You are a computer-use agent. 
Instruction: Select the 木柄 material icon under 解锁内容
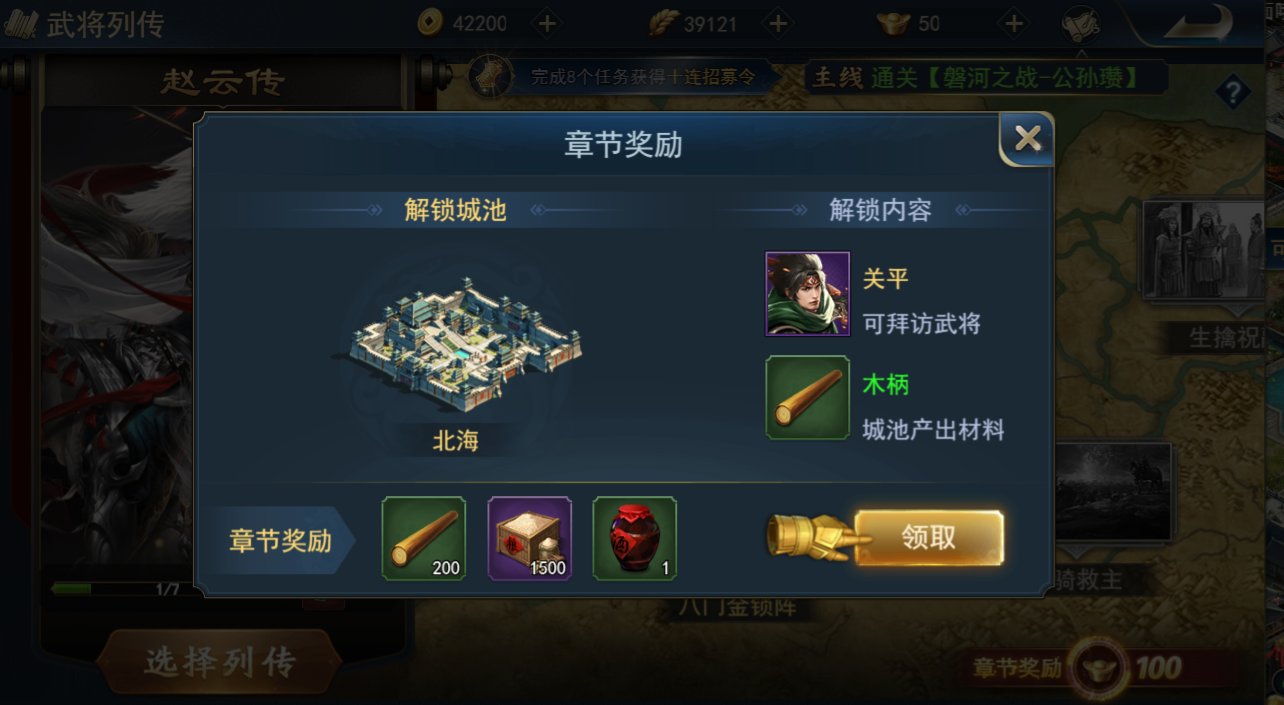click(x=807, y=398)
